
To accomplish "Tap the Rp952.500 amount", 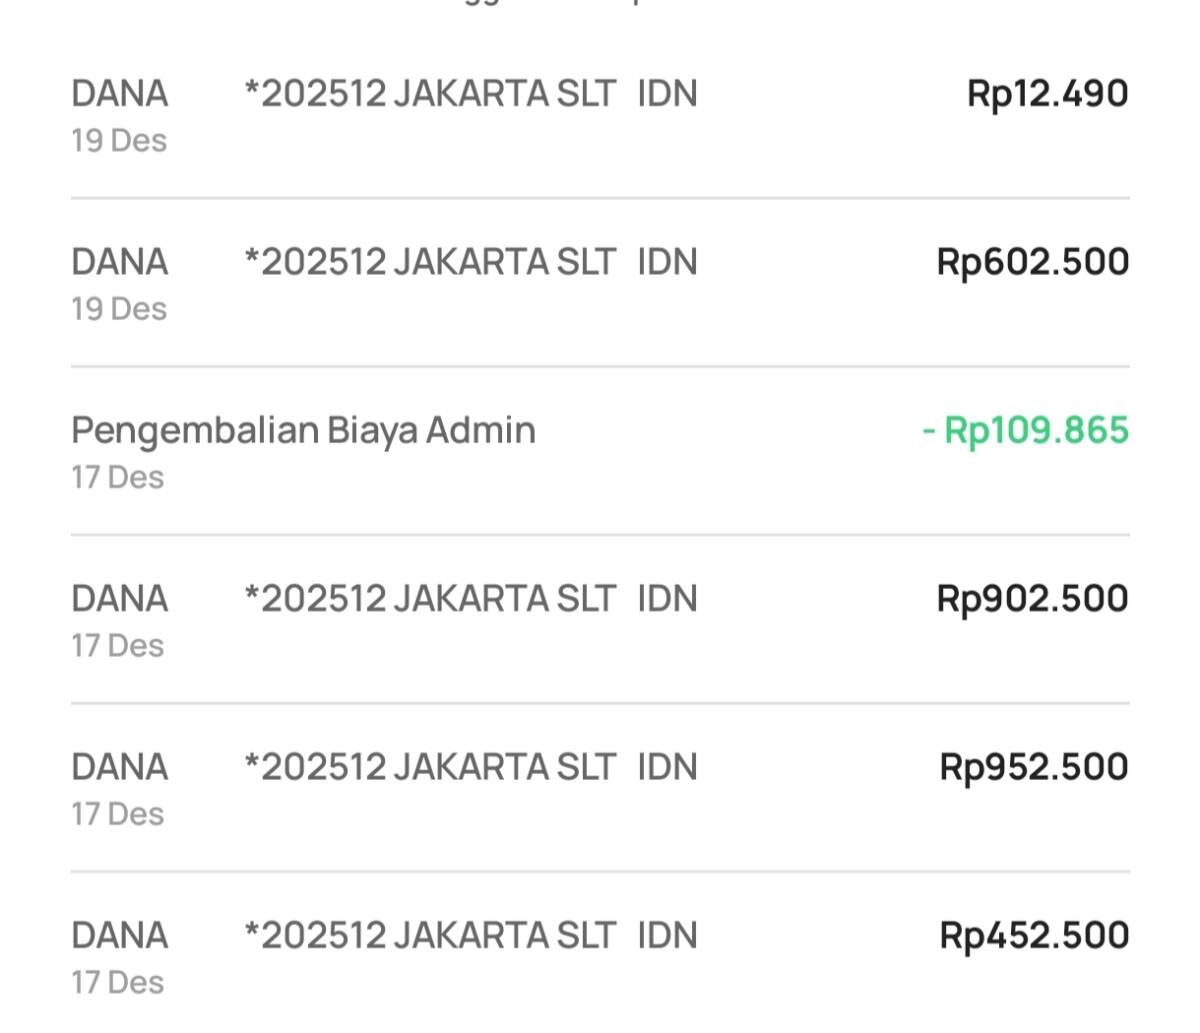I will coord(1034,767).
